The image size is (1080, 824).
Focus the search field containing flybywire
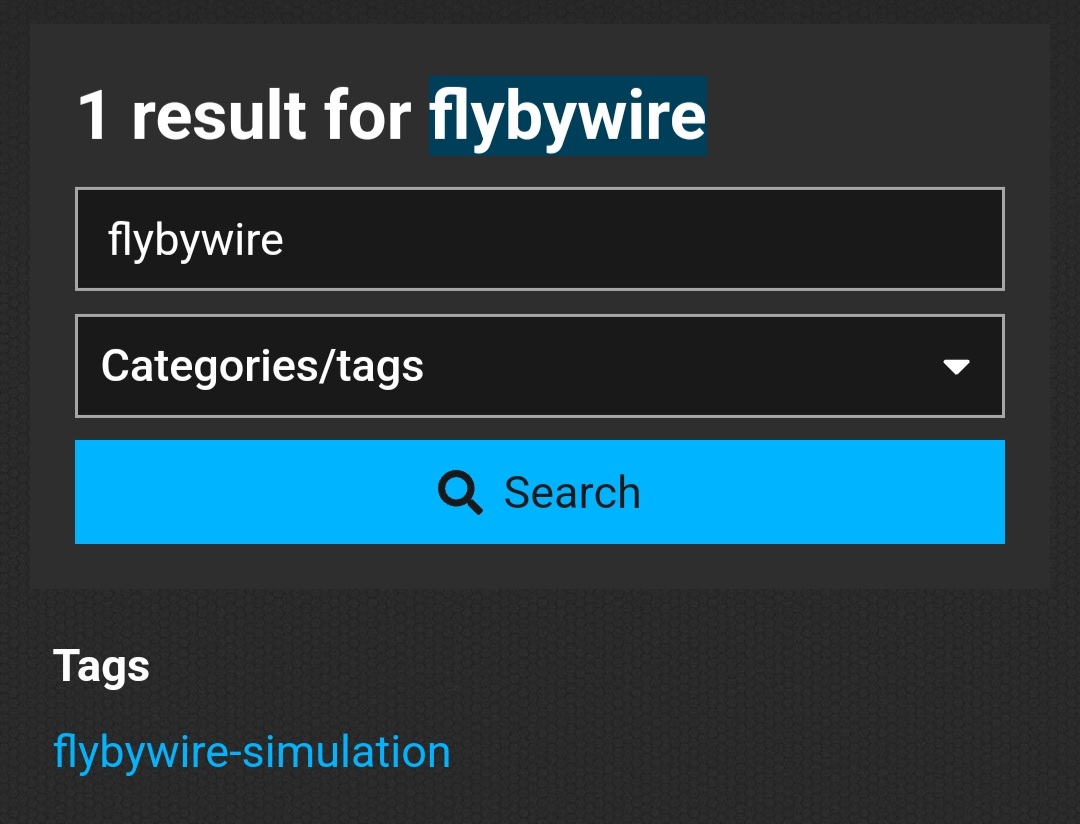(x=540, y=239)
